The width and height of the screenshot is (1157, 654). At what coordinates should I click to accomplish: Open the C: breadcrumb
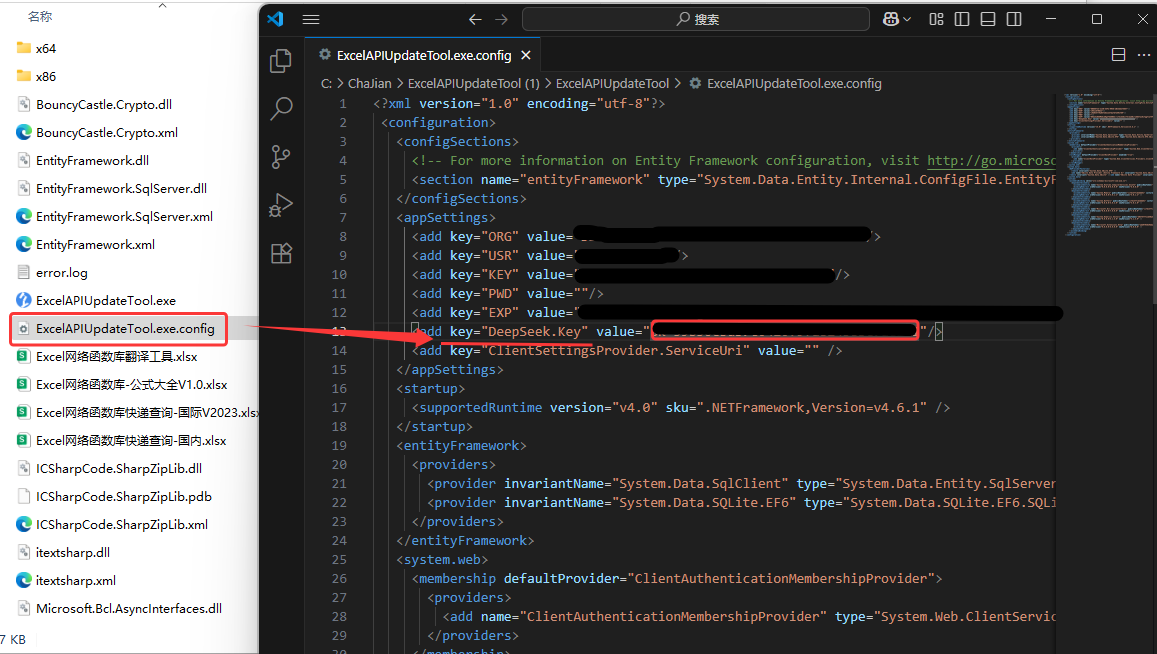pyautogui.click(x=326, y=84)
